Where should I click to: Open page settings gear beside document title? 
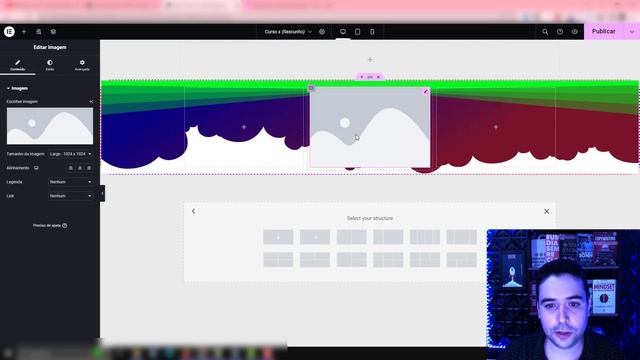(322, 31)
